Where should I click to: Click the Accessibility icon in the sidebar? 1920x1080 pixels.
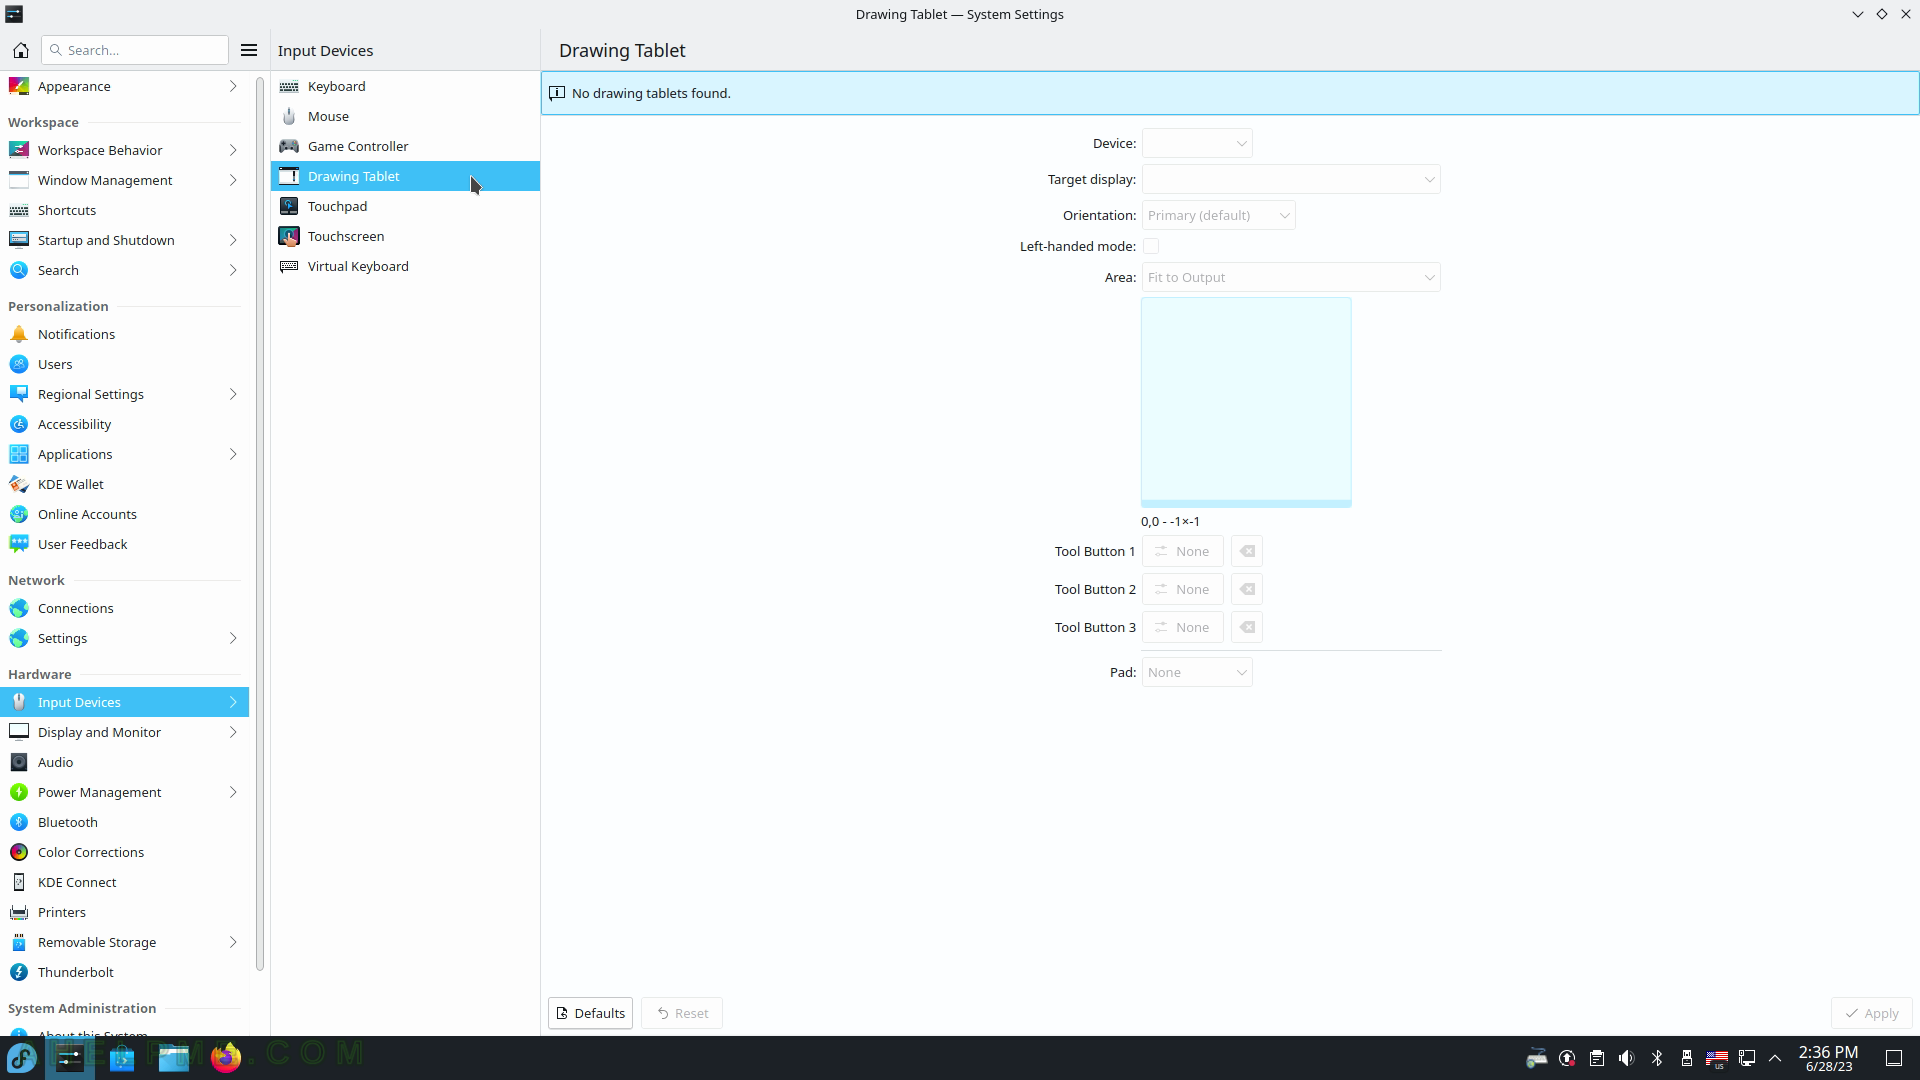coord(19,424)
